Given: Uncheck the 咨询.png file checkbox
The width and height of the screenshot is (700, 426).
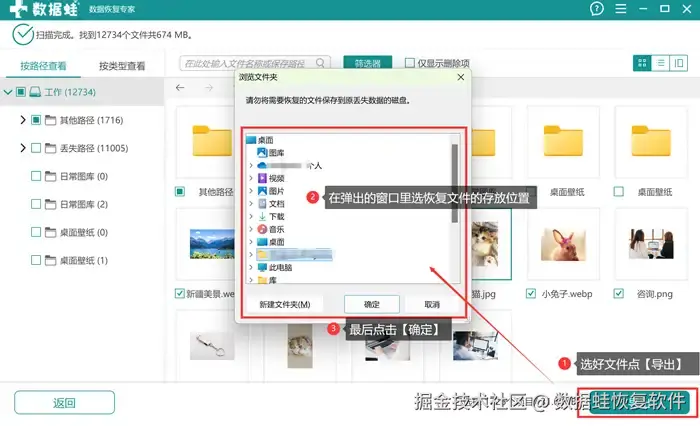Looking at the screenshot, I should point(618,293).
